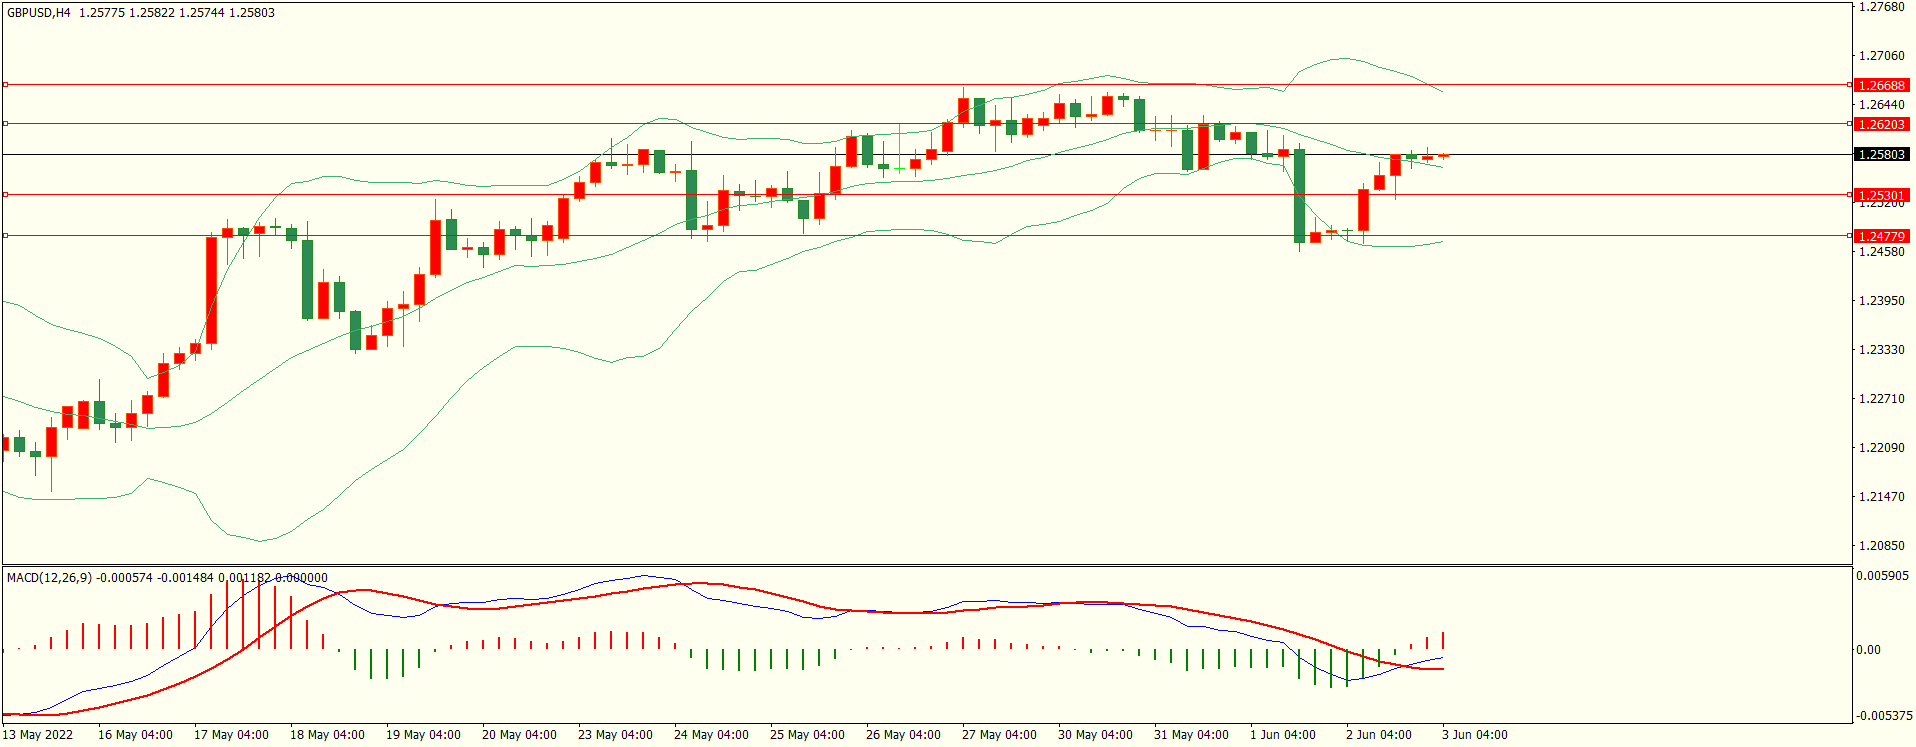
Task: Click the tall red candle on 17 May
Action: coord(212,290)
